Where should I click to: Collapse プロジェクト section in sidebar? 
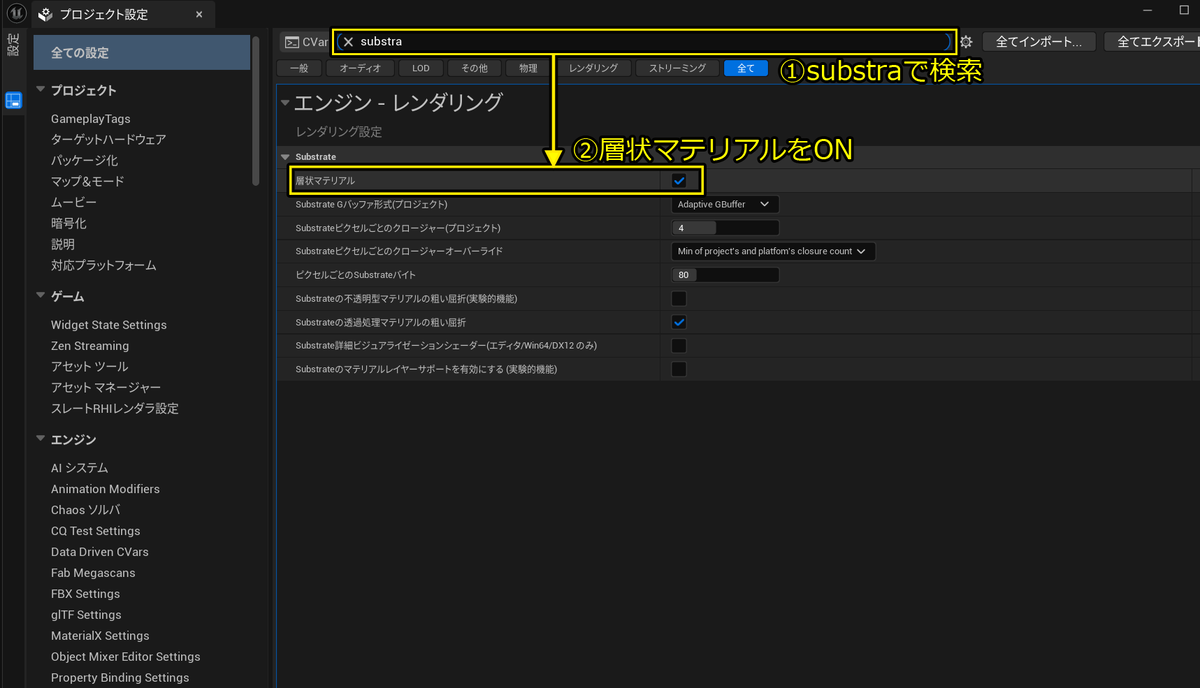click(x=41, y=90)
